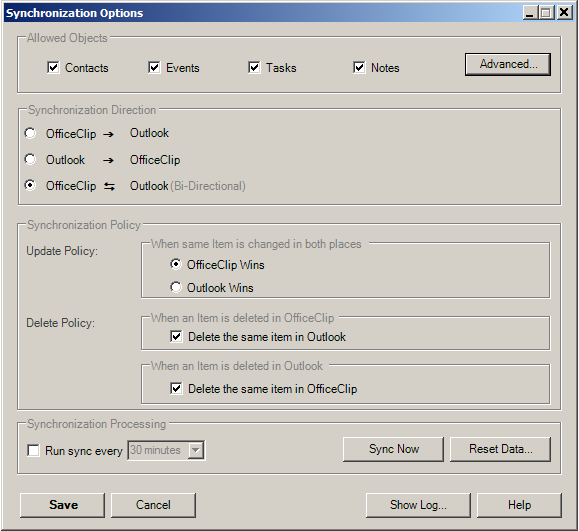Open the Advanced... options
Image resolution: width=579 pixels, height=531 pixels.
click(508, 64)
